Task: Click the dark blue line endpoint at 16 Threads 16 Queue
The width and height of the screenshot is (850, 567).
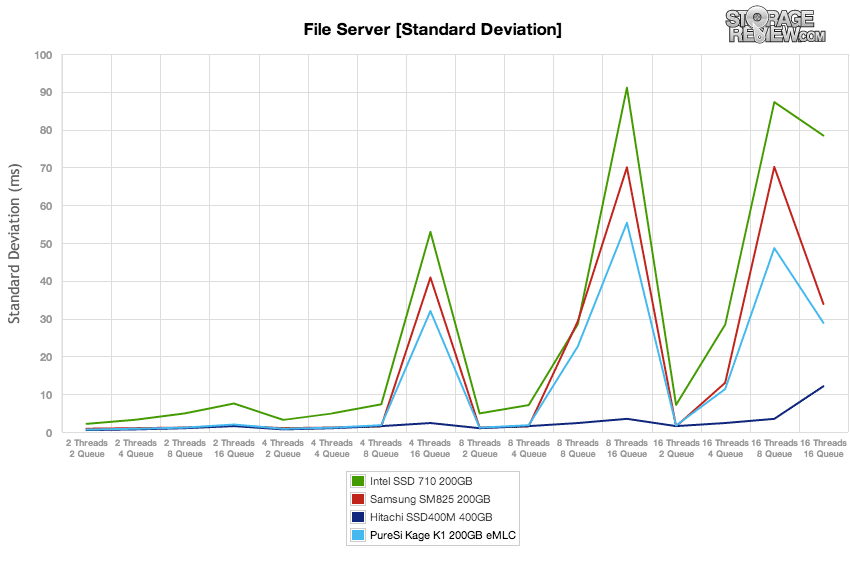Action: 823,386
